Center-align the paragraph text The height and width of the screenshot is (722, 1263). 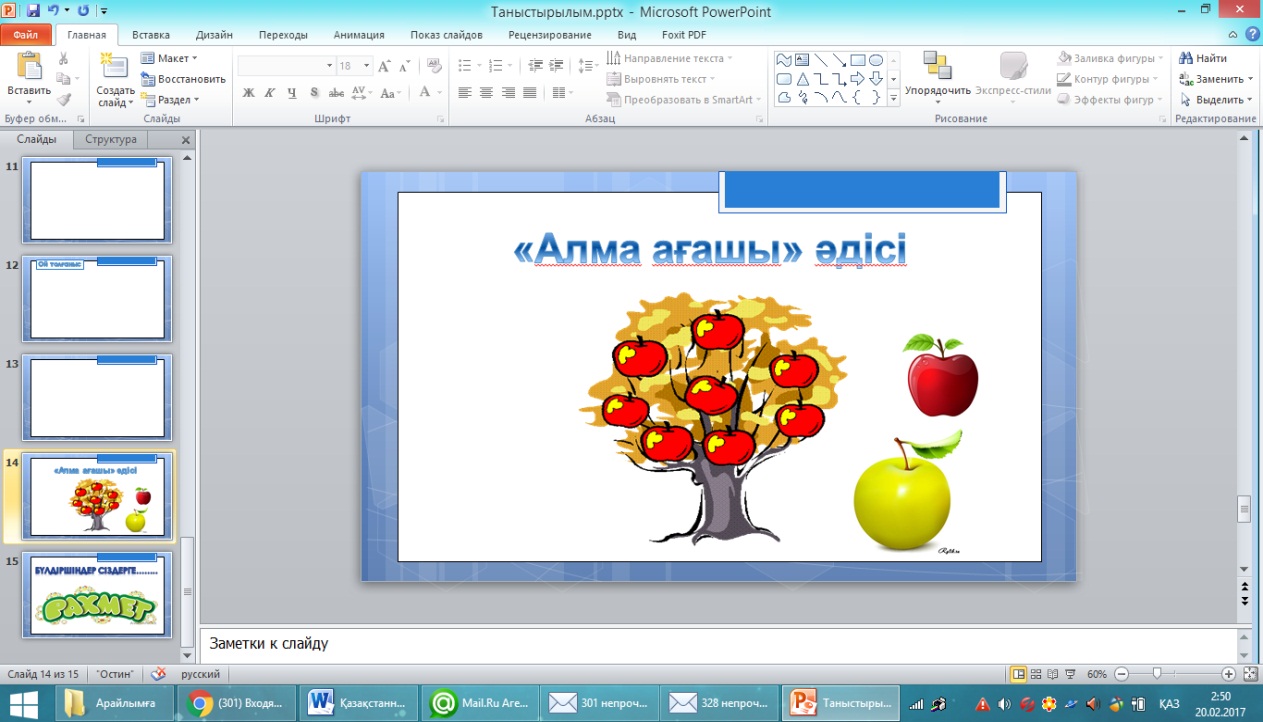coord(486,93)
